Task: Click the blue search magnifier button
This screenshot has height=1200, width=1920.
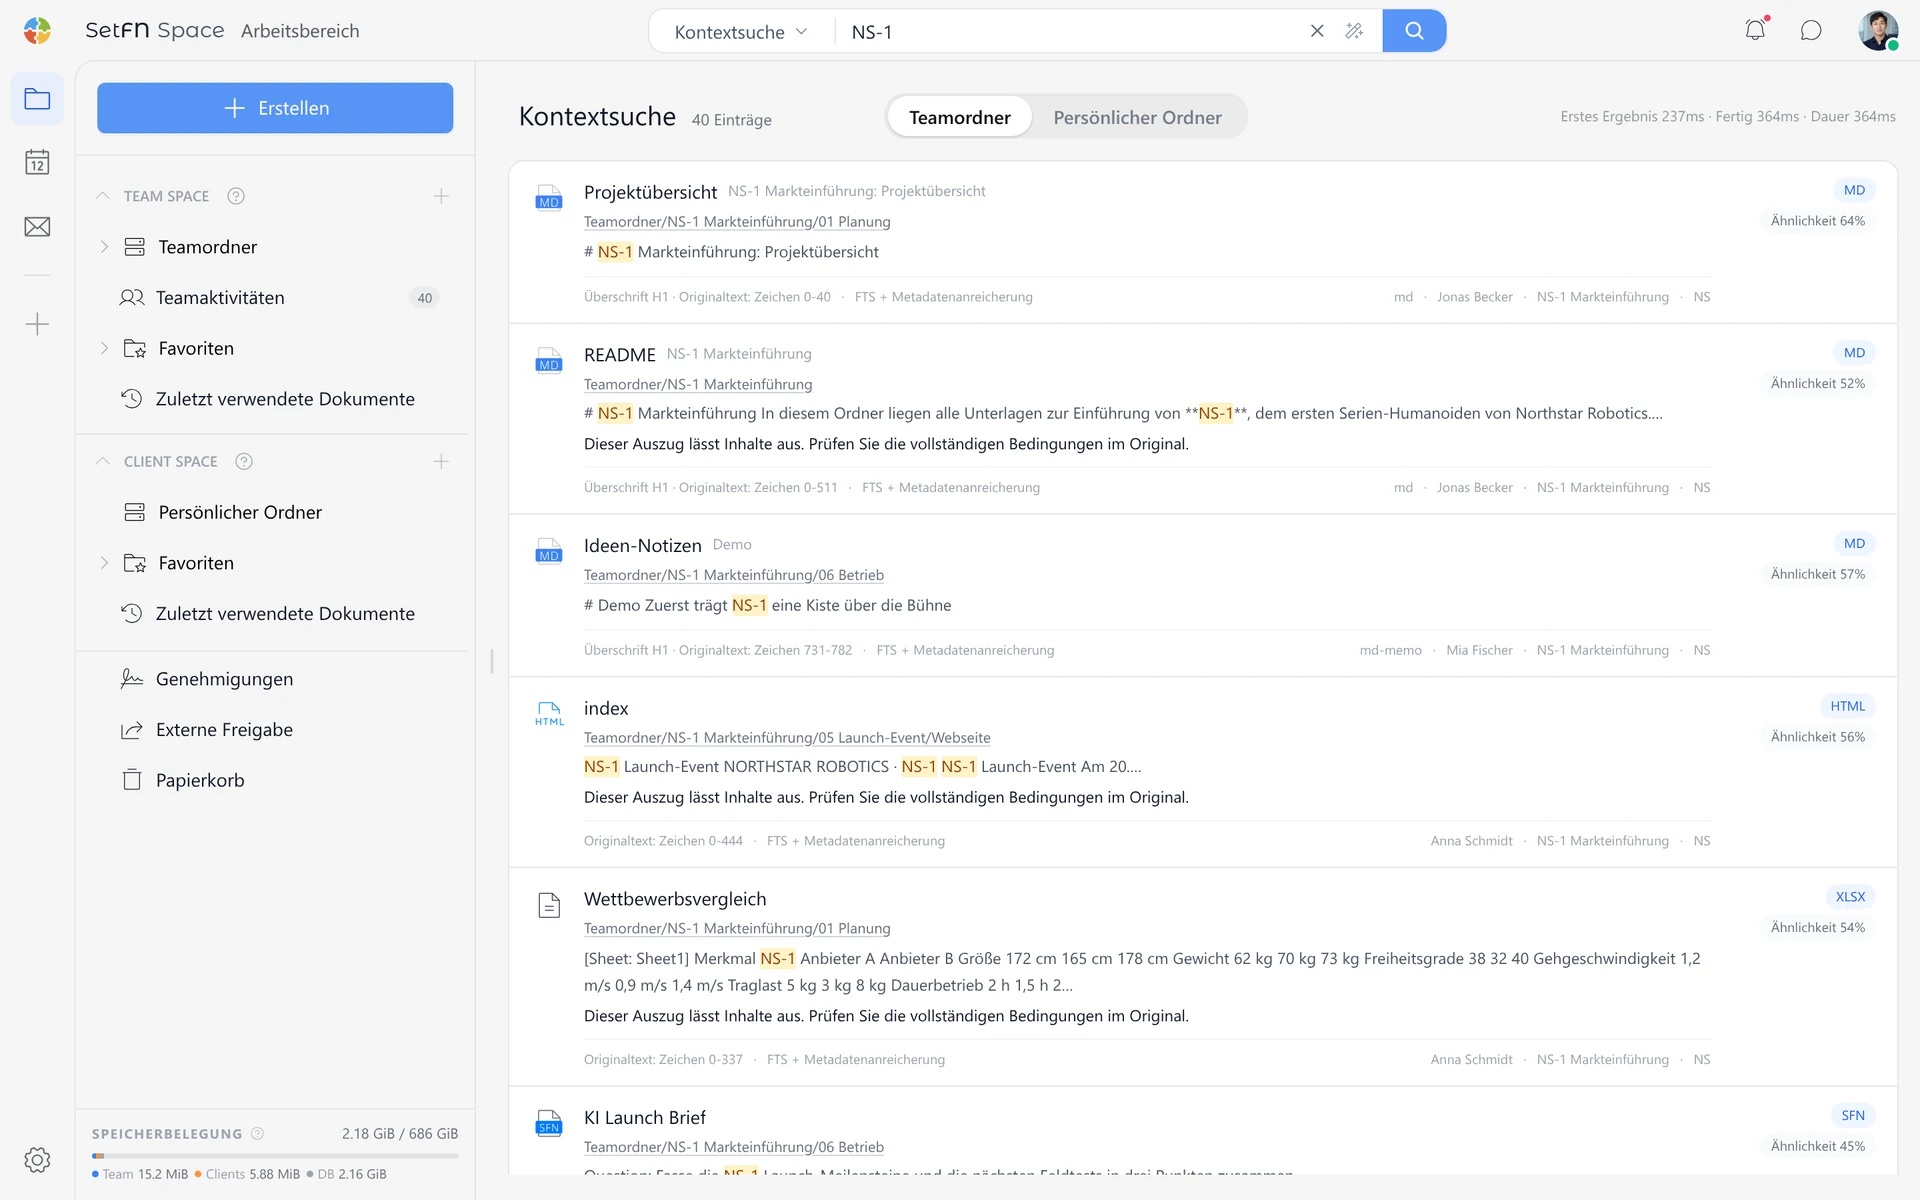Action: coord(1414,31)
